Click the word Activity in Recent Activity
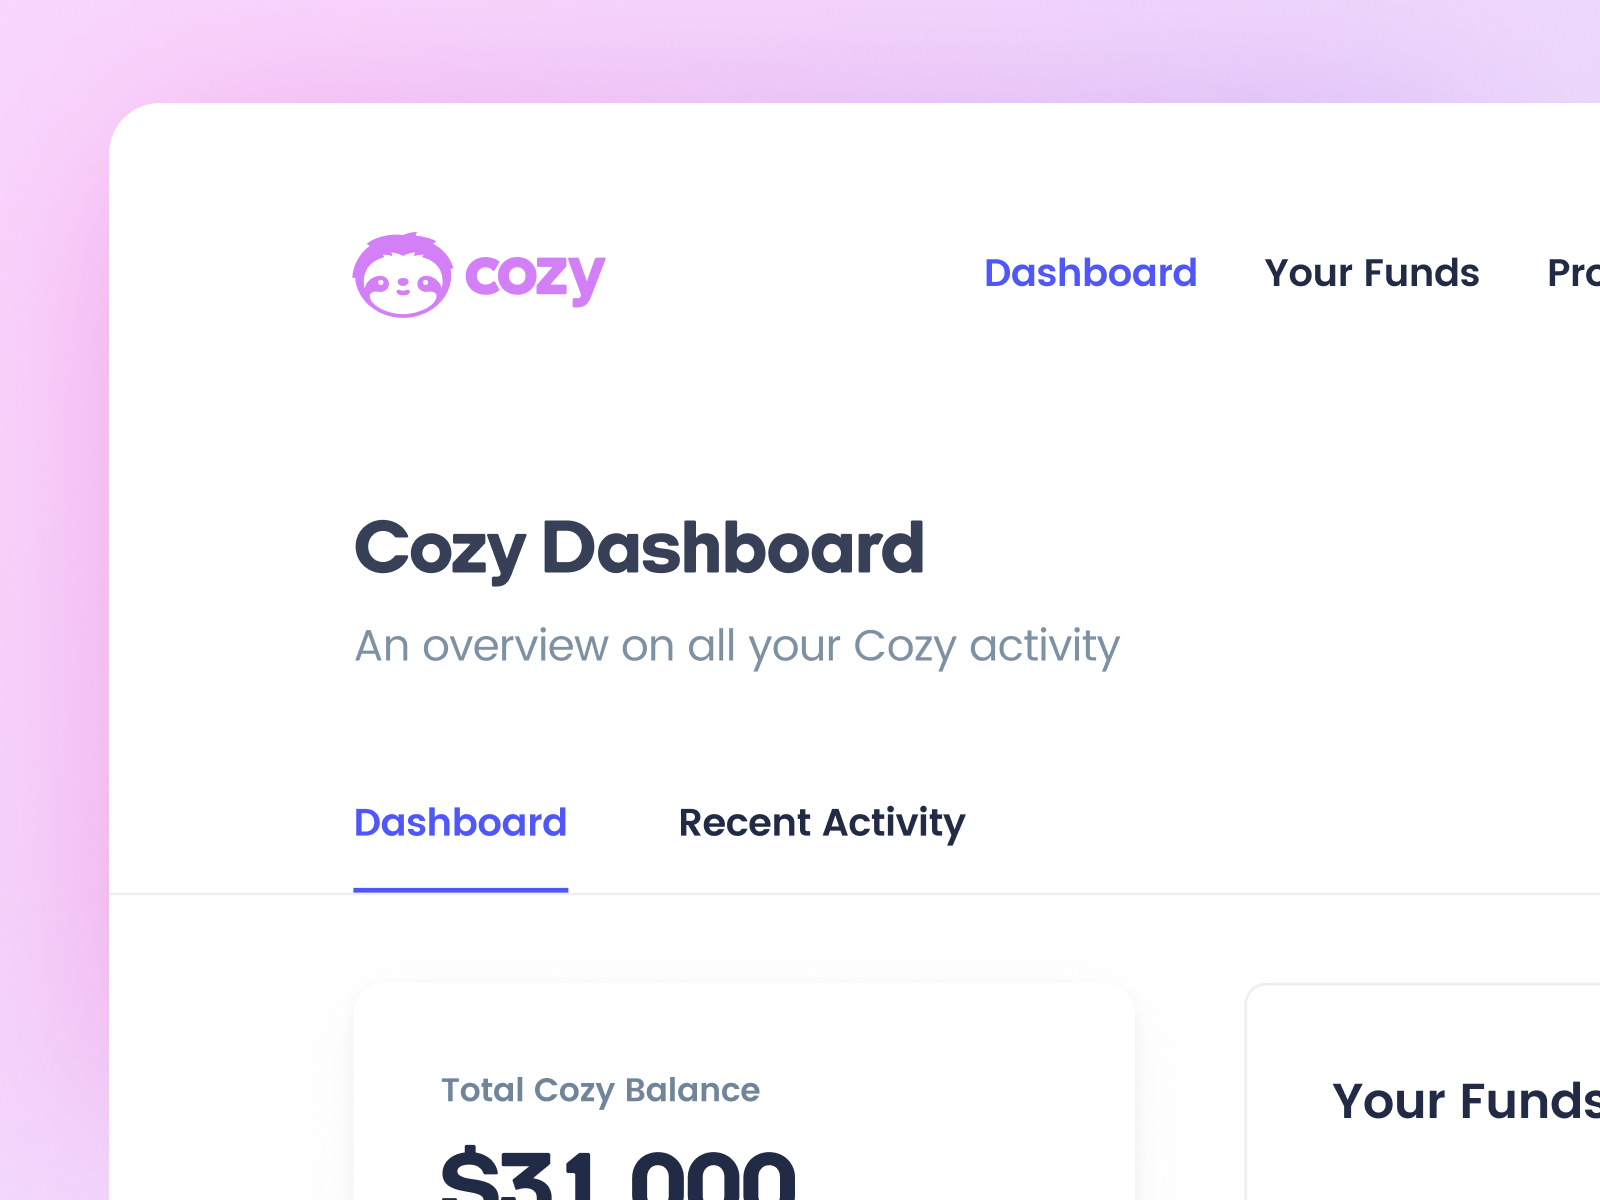Viewport: 1600px width, 1200px height. click(x=894, y=824)
